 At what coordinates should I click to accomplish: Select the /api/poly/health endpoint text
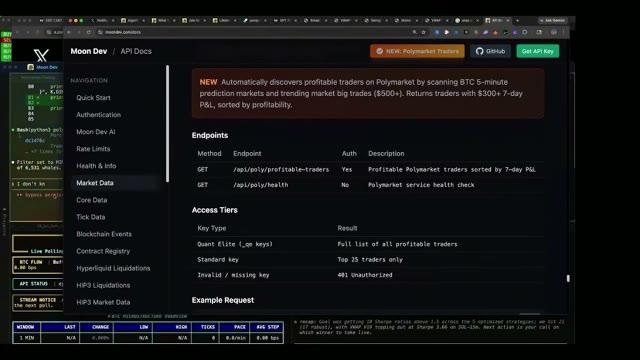[260, 185]
